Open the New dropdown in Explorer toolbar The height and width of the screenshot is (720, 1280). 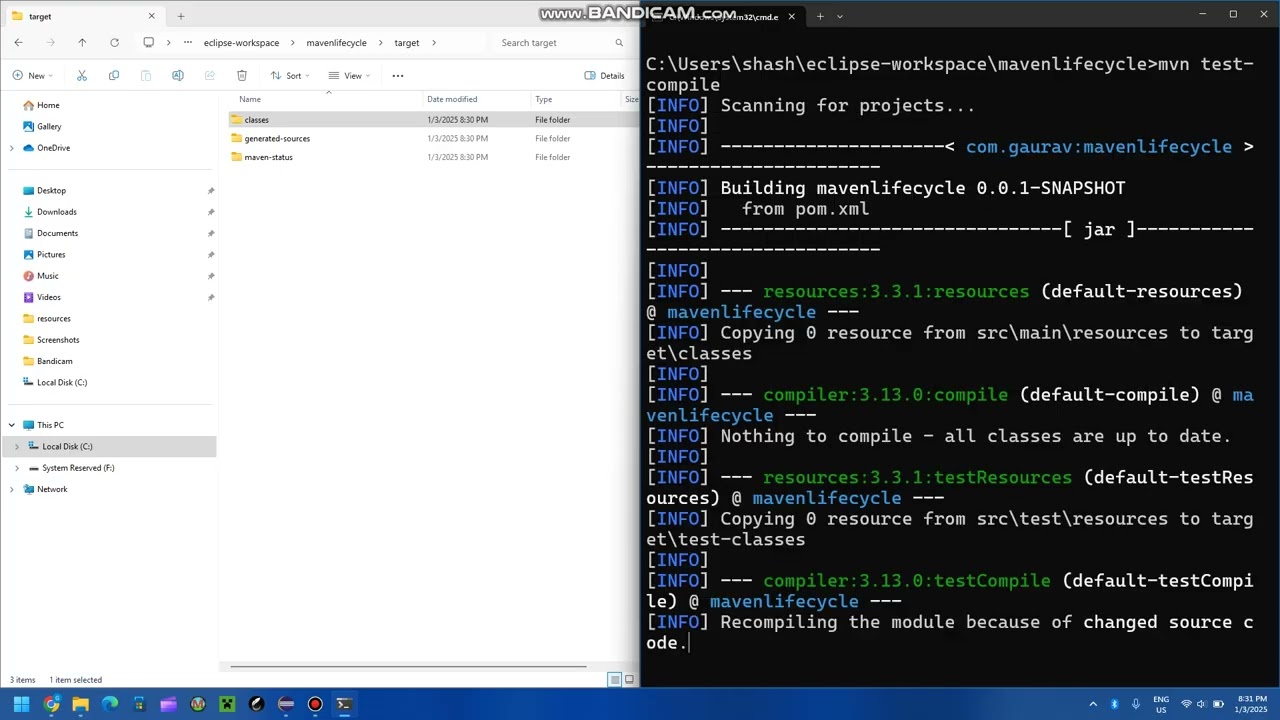pos(32,76)
